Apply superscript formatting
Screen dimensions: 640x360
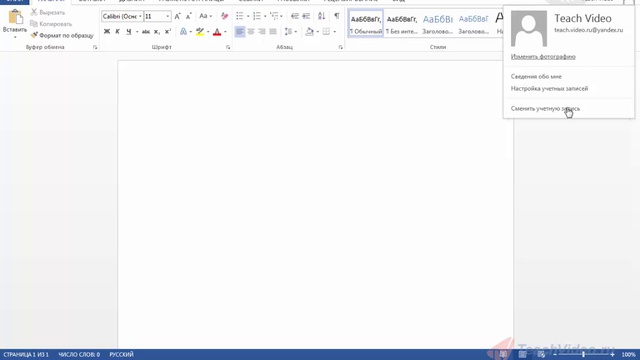[x=168, y=31]
